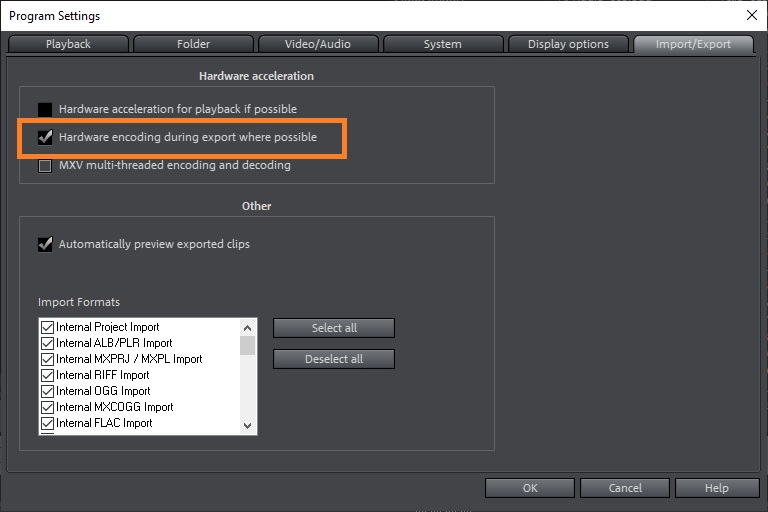Click the import formats list down arrow
768x512 pixels.
[x=247, y=425]
